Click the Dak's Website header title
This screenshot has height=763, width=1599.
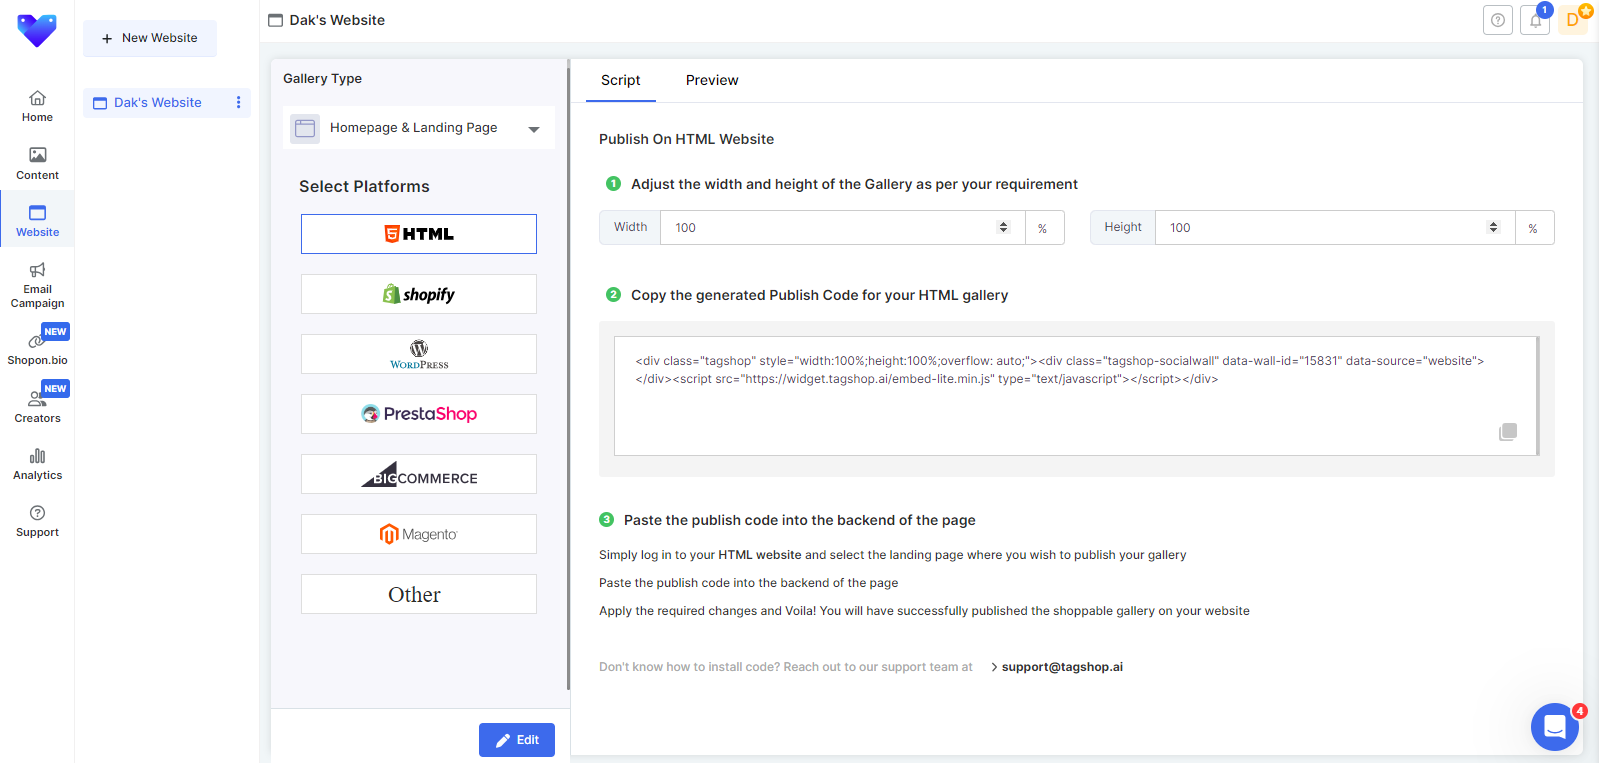tap(337, 20)
